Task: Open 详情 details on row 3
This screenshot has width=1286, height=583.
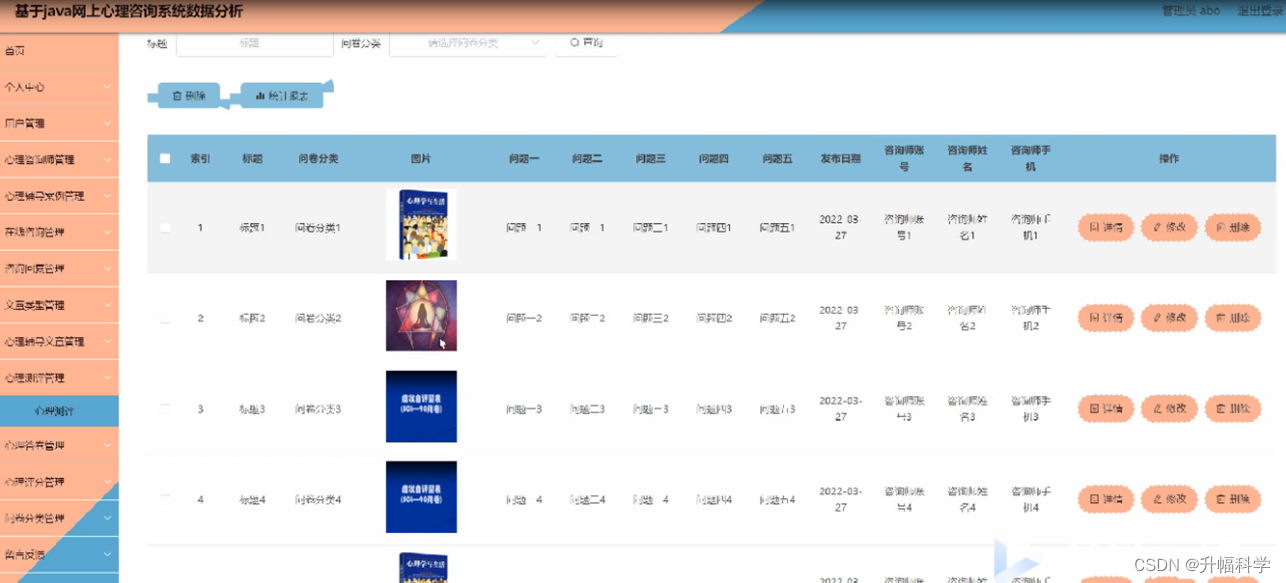Action: (x=1105, y=408)
